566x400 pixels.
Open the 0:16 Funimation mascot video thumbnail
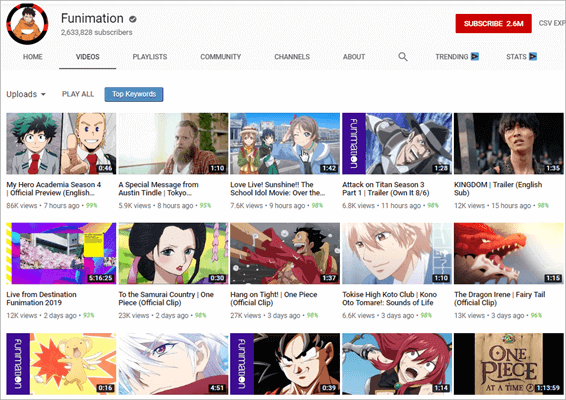[x=61, y=364]
